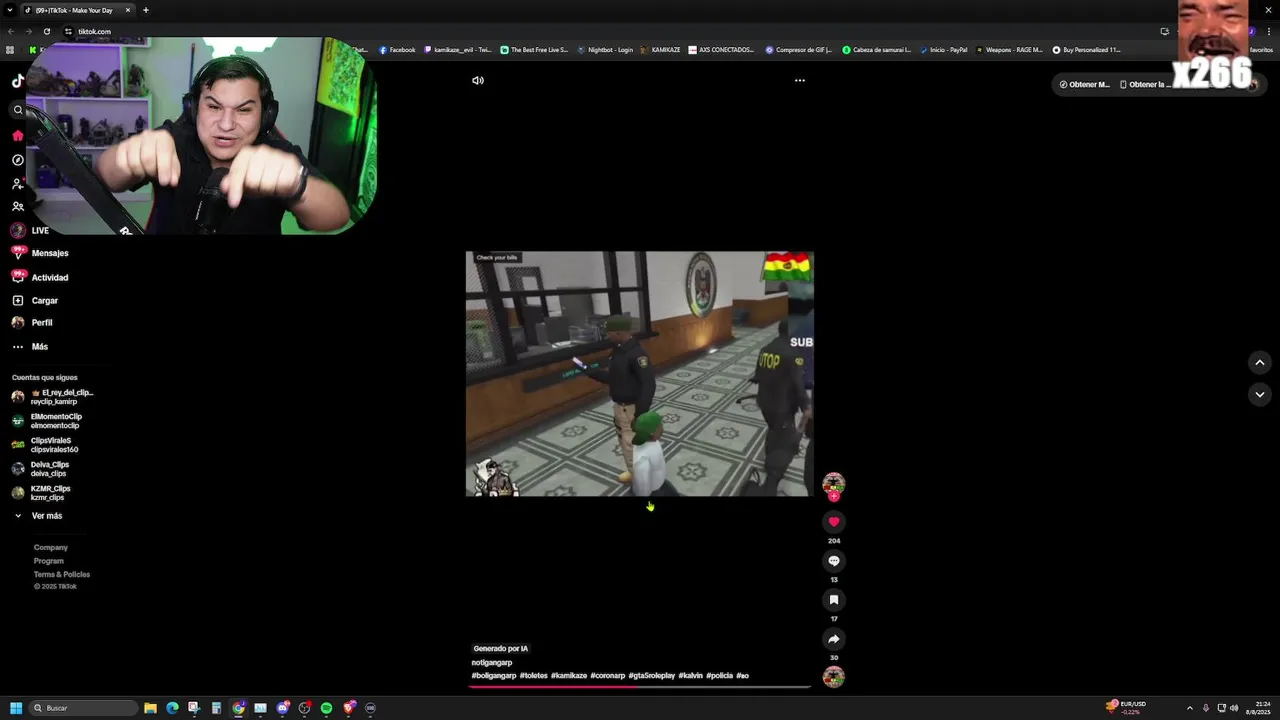1280x720 pixels.
Task: Open the Home (For You) sidebar icon
Action: (x=17, y=135)
